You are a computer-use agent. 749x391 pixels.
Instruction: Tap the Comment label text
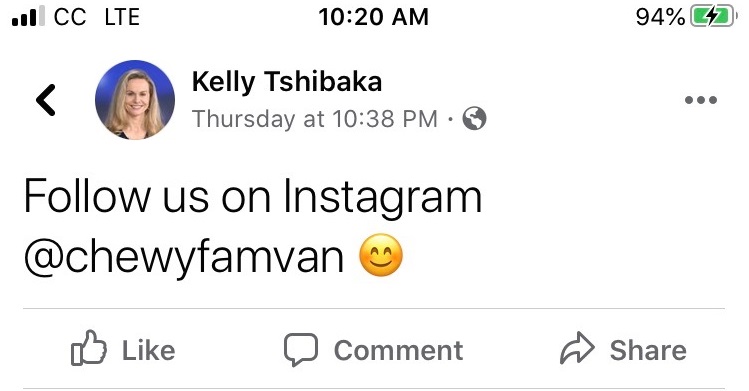point(398,350)
